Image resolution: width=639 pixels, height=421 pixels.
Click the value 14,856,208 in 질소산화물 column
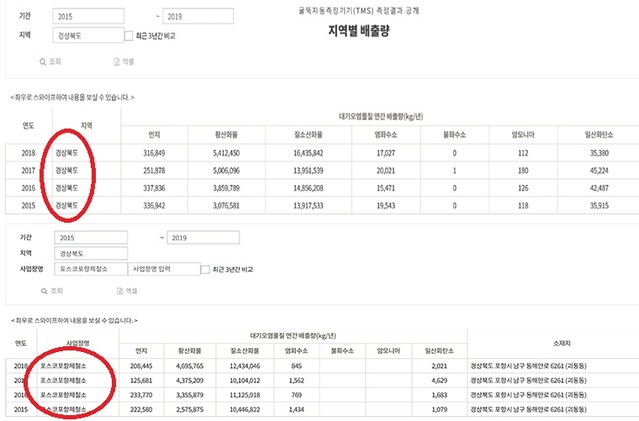tap(308, 188)
